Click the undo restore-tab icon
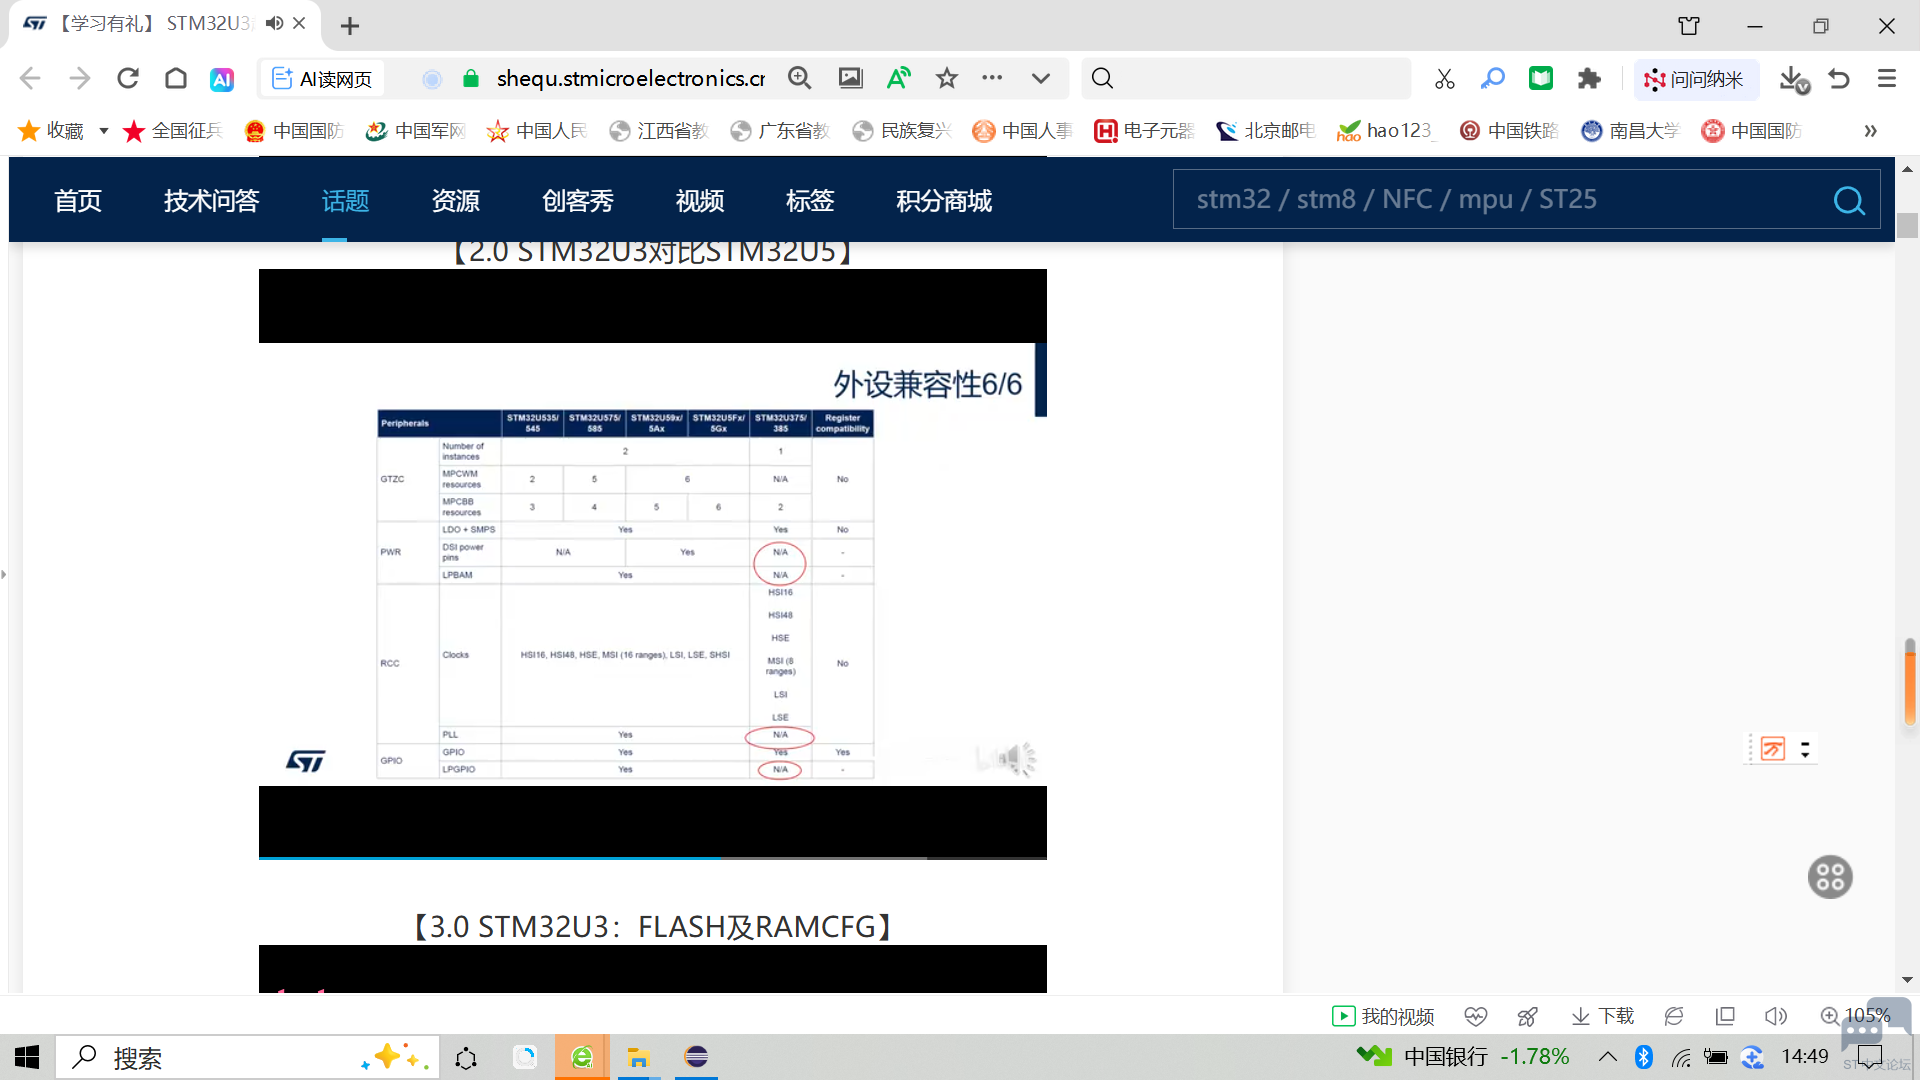This screenshot has height=1080, width=1920. pyautogui.click(x=1839, y=78)
